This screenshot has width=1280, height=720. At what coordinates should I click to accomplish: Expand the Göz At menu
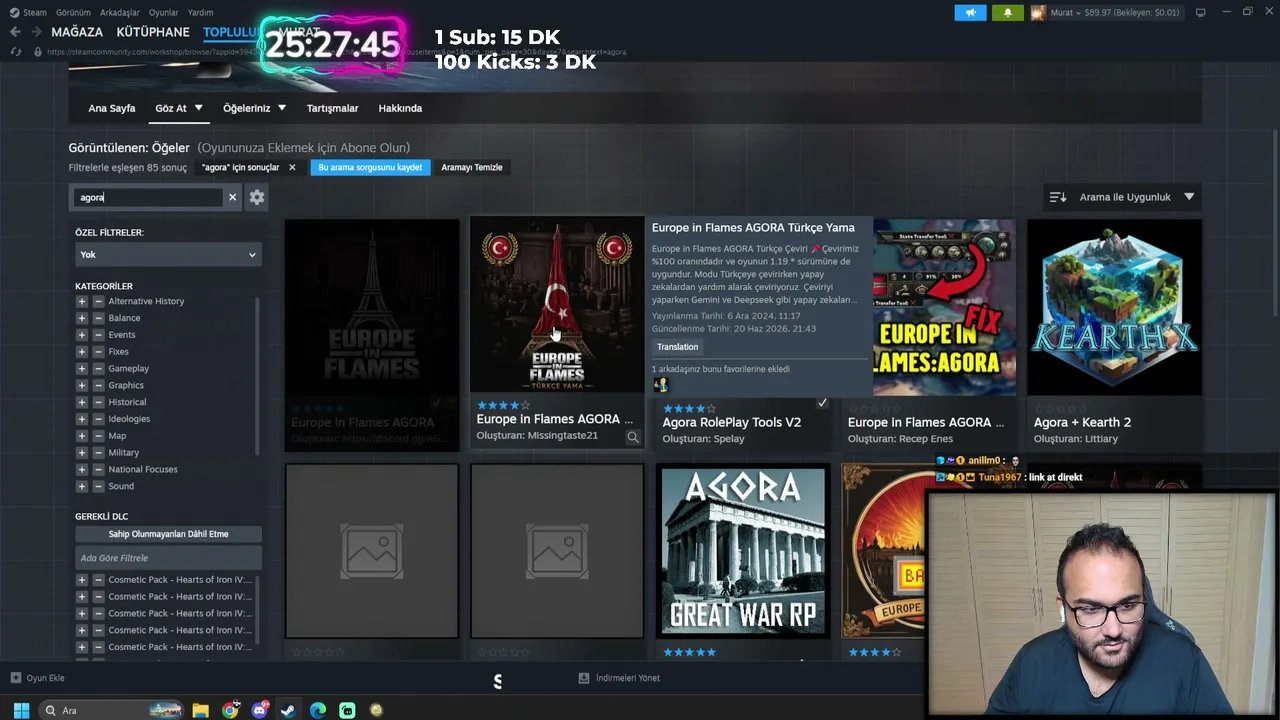(179, 108)
